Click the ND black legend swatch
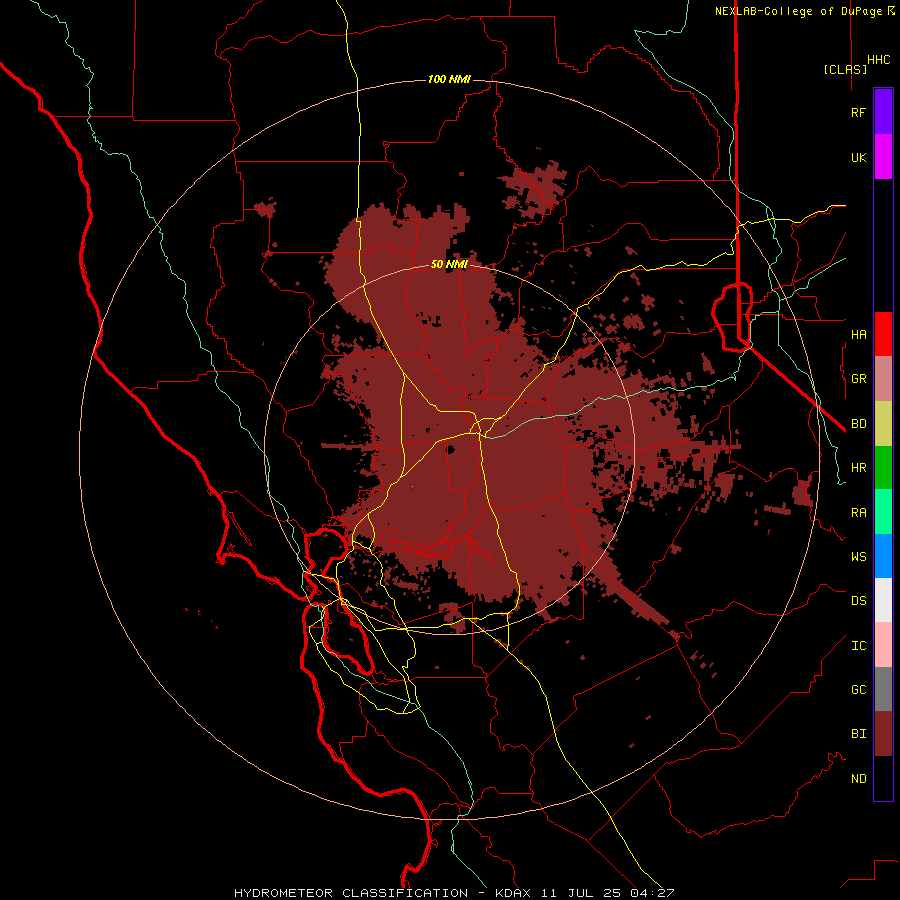This screenshot has width=900, height=900. [883, 778]
